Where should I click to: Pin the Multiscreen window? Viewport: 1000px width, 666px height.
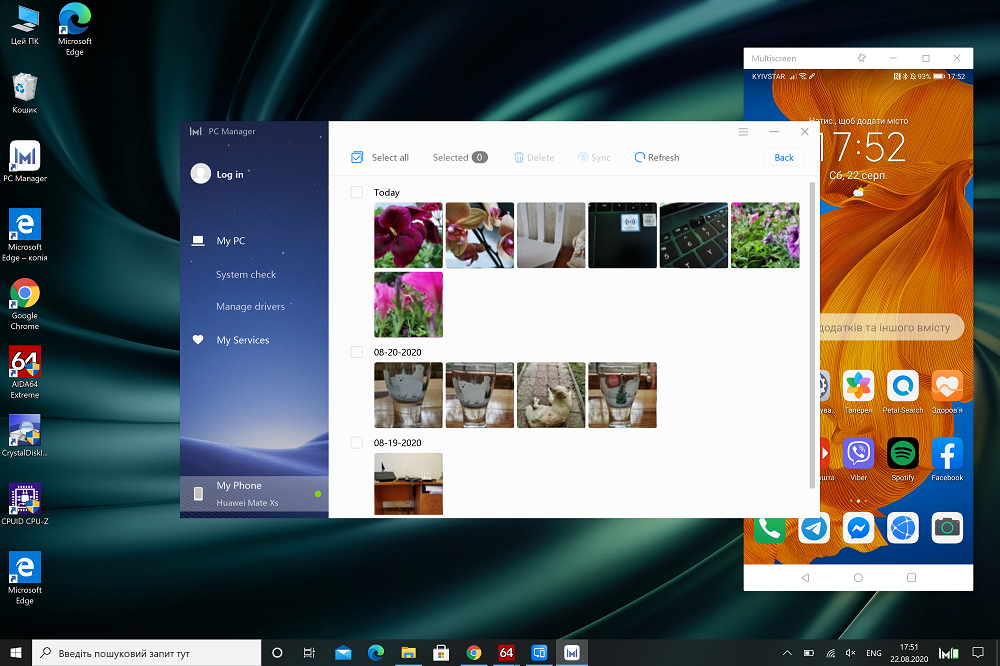(862, 58)
